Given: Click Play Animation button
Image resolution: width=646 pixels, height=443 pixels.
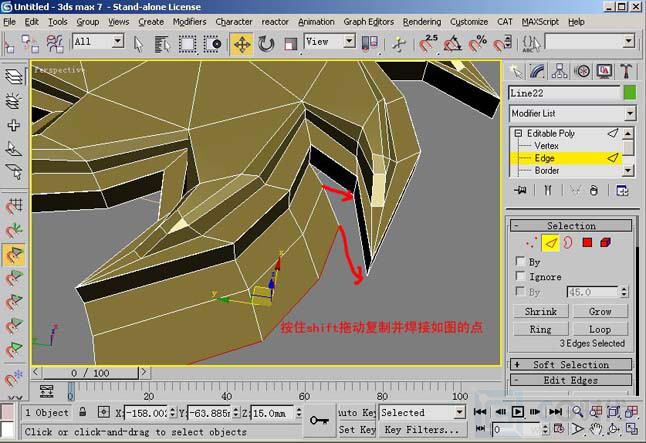Looking at the screenshot, I should coord(517,411).
